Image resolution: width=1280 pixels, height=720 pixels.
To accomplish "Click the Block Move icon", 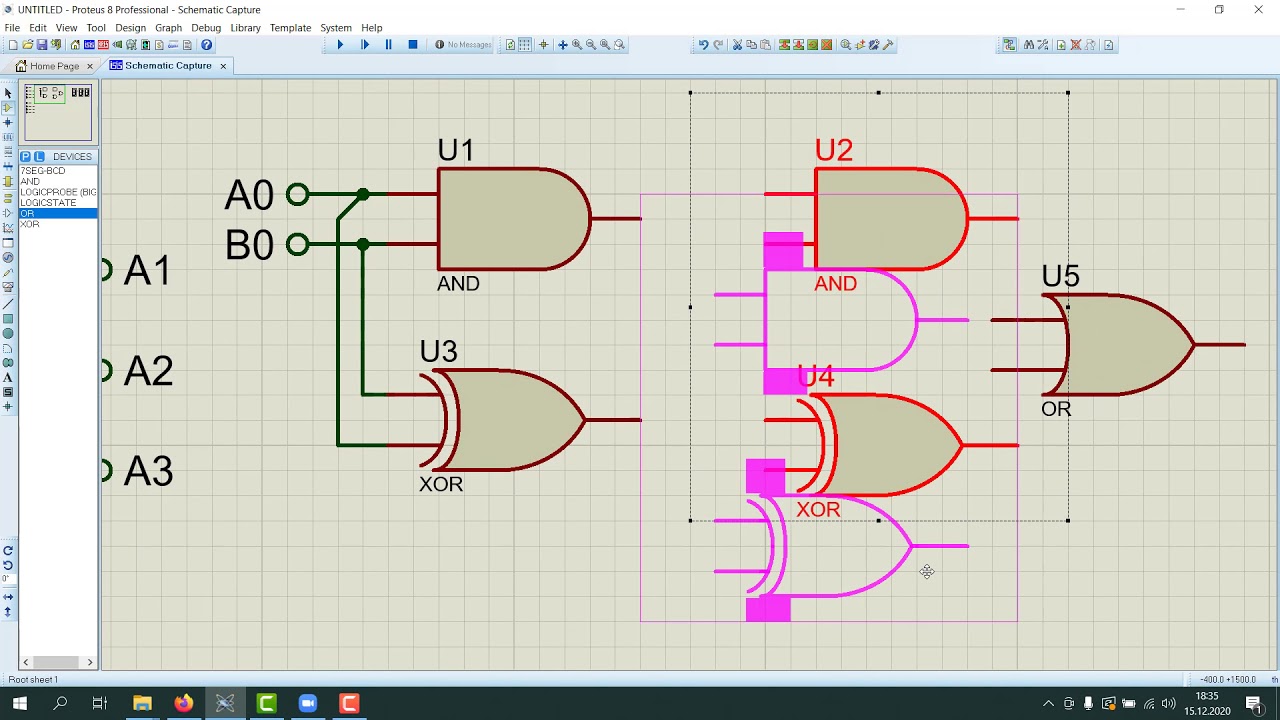I will pyautogui.click(x=798, y=45).
